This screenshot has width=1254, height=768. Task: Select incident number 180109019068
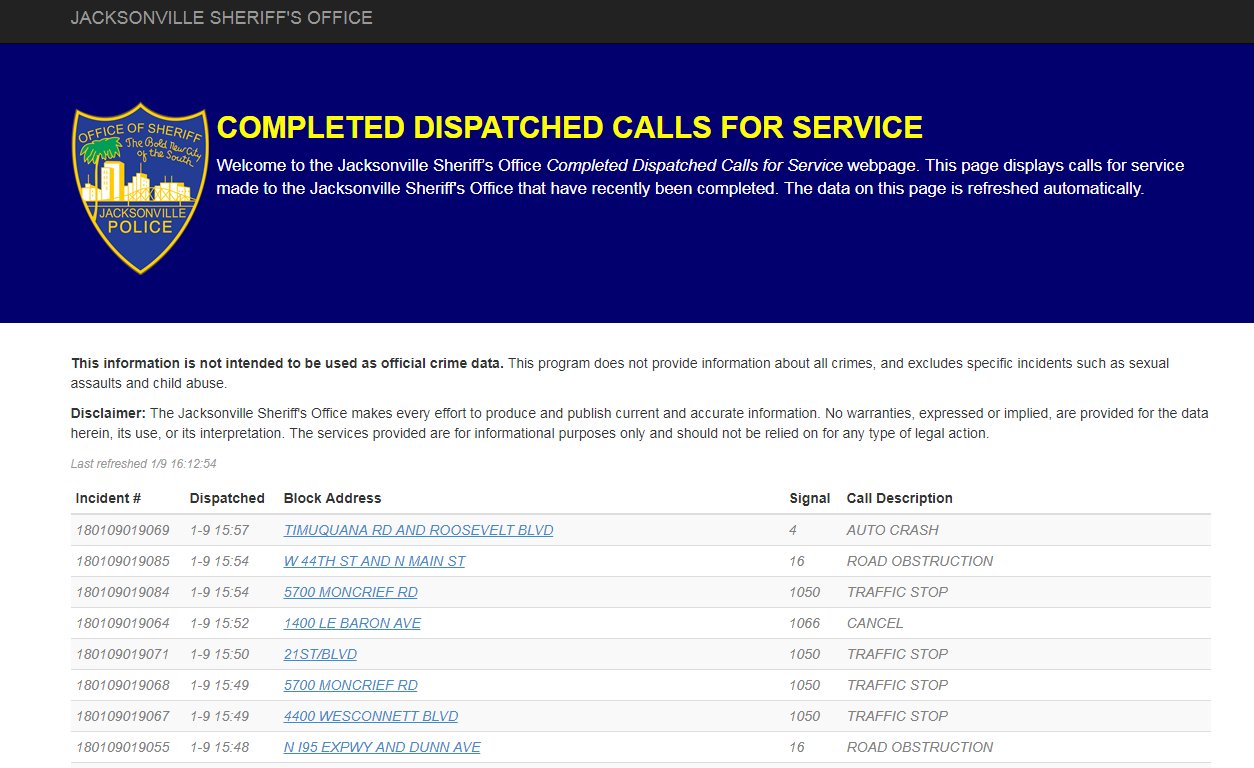coord(122,685)
